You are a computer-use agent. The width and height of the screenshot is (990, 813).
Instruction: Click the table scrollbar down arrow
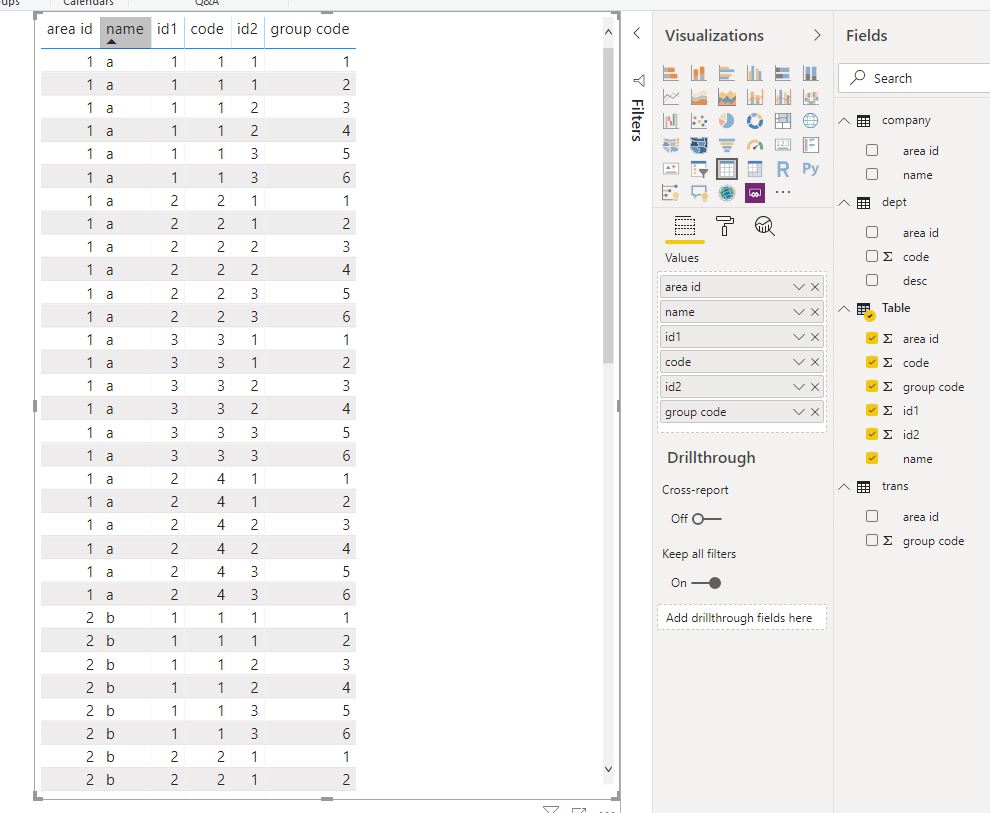[608, 769]
